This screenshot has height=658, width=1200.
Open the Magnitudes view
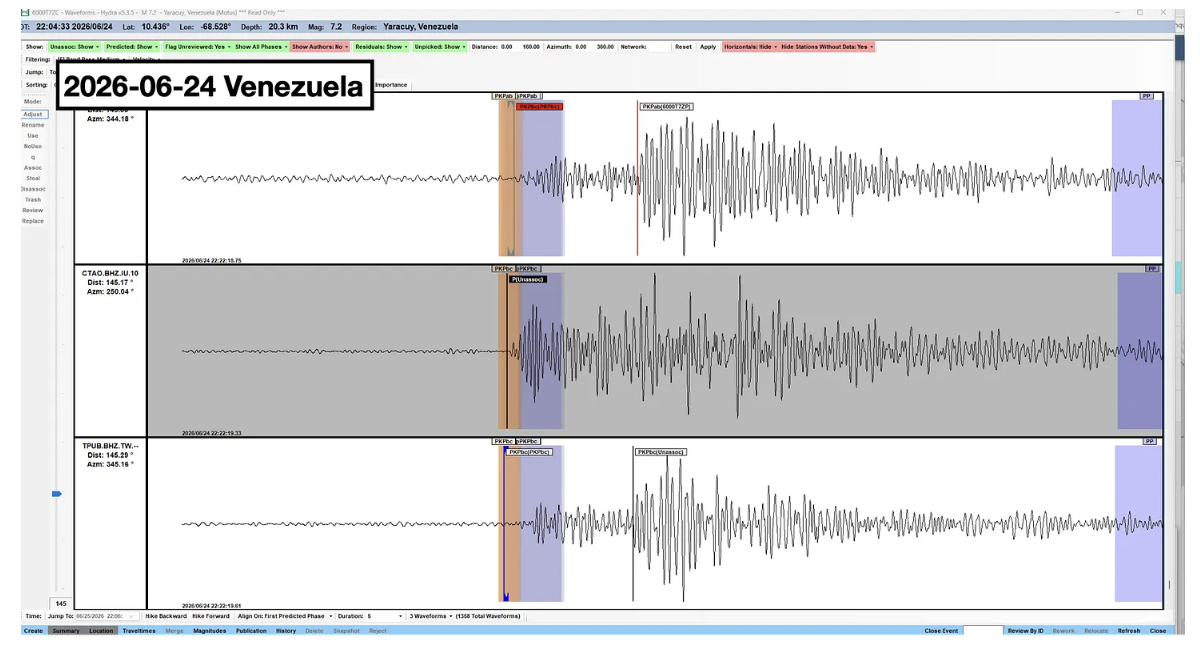[x=210, y=631]
